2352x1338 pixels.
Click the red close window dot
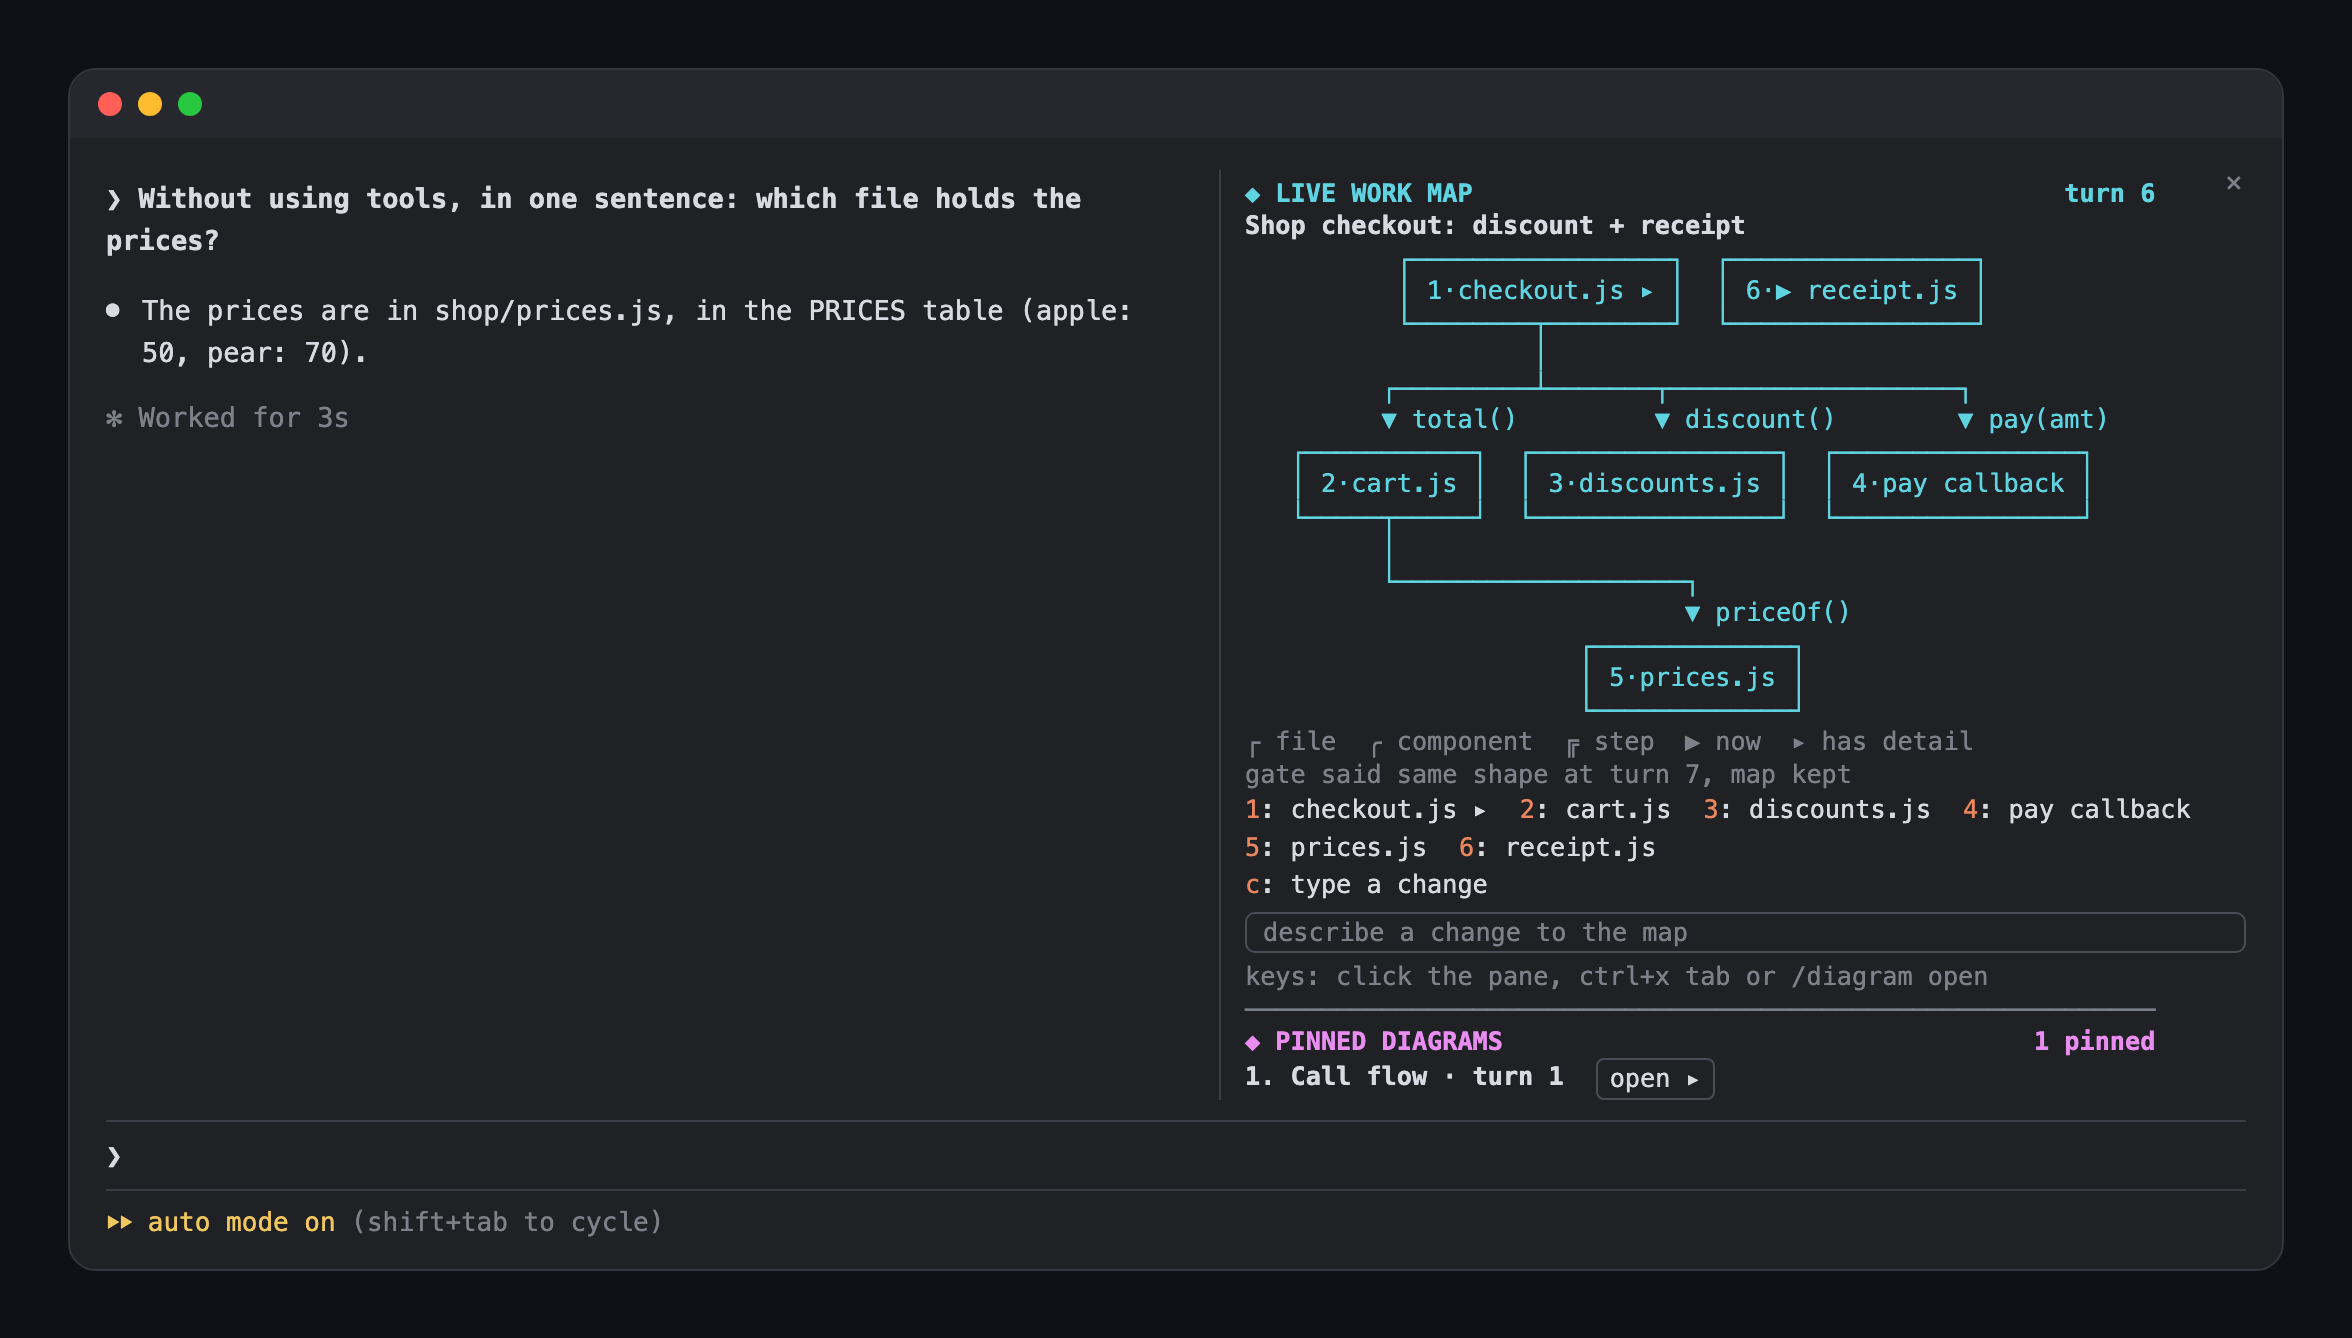coord(110,104)
